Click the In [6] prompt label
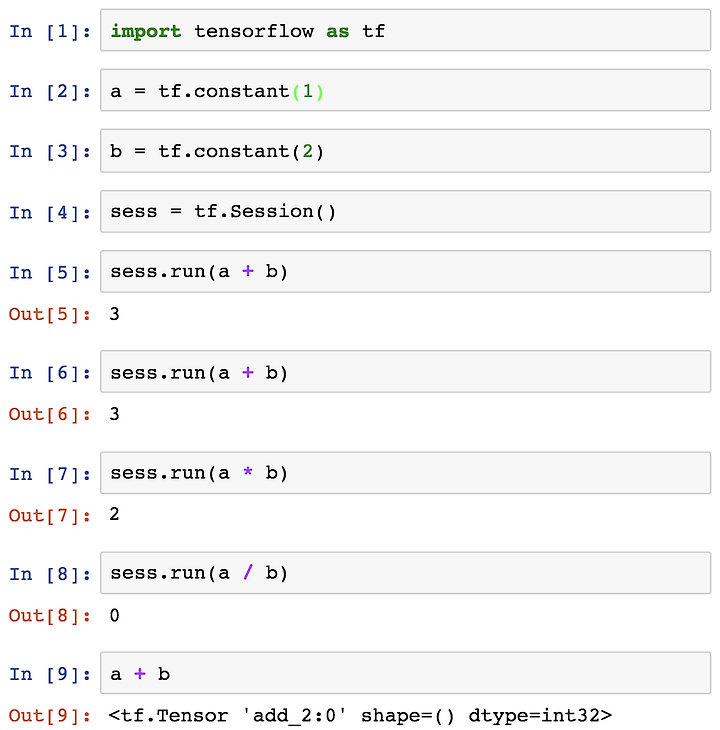720x730 pixels. (50, 373)
